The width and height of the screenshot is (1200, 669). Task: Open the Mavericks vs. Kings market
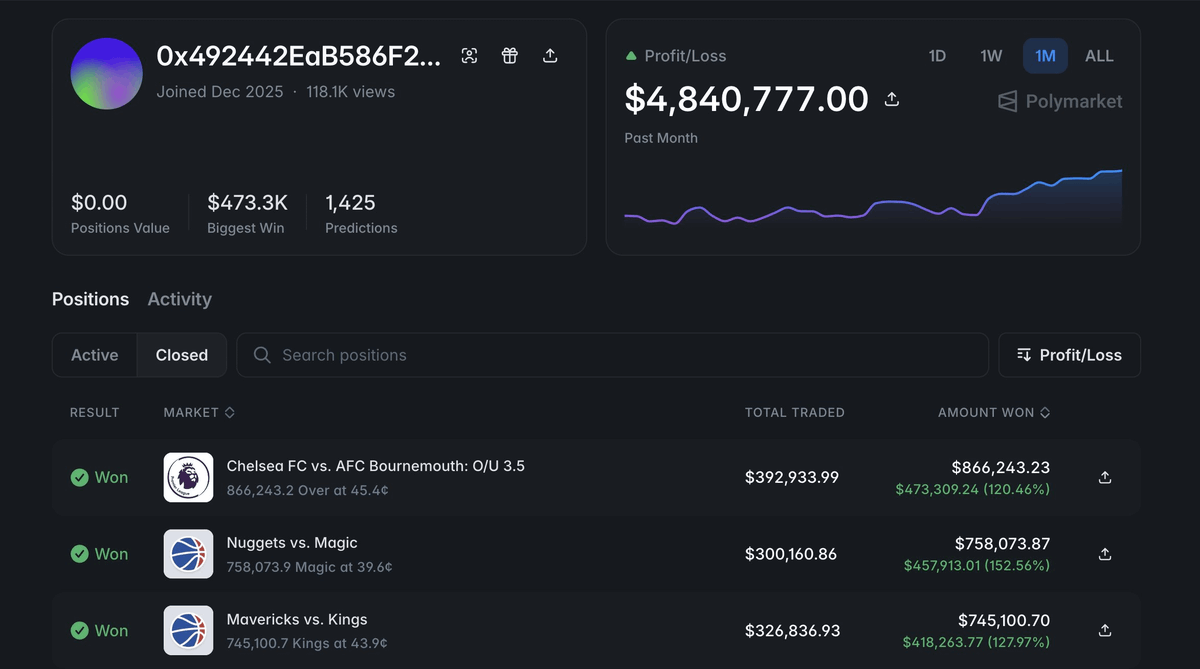tap(297, 620)
